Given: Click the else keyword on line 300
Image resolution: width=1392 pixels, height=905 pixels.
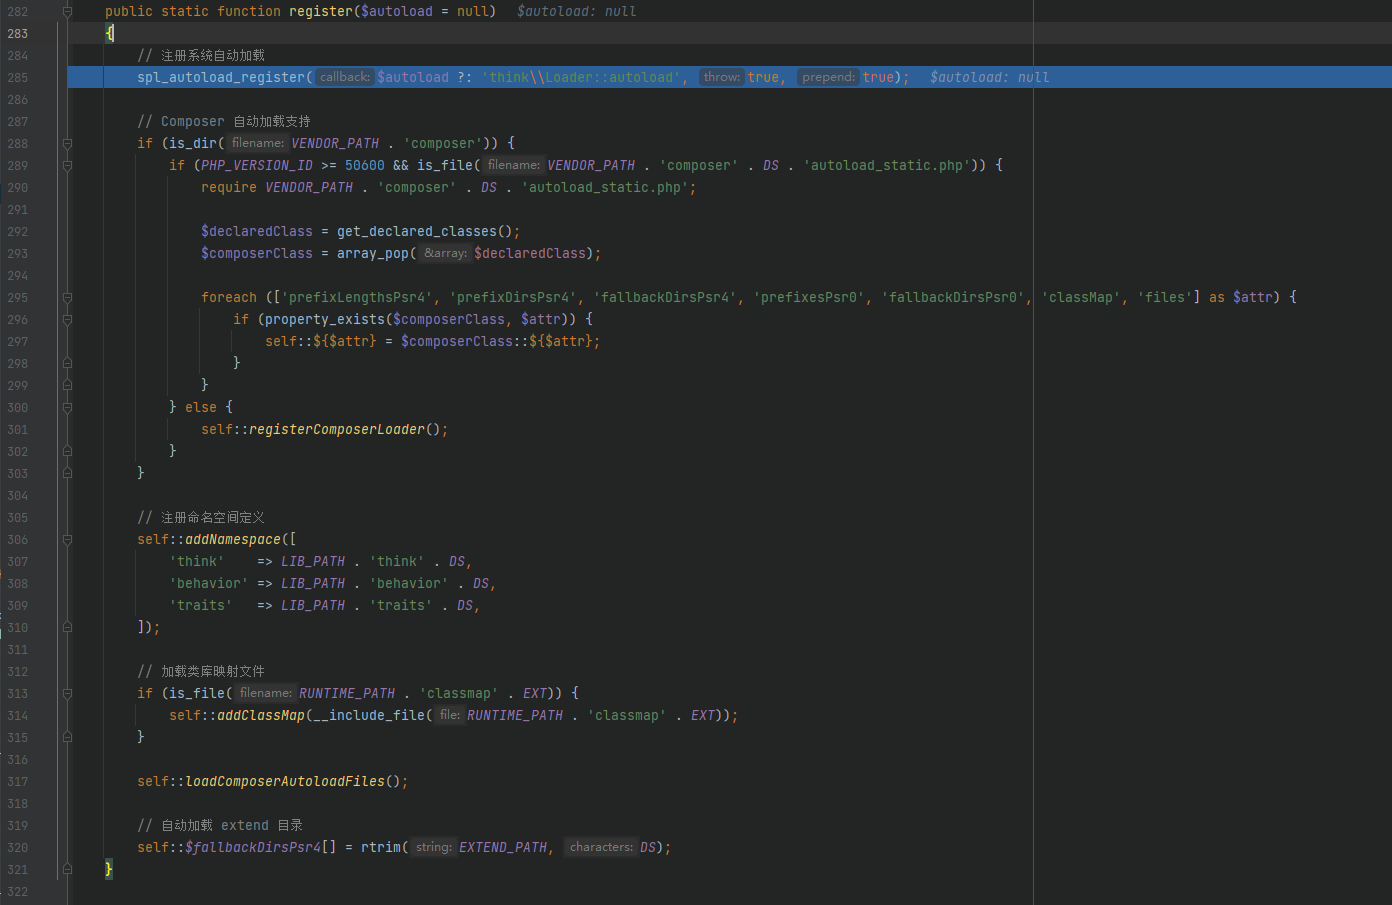Looking at the screenshot, I should pos(201,407).
